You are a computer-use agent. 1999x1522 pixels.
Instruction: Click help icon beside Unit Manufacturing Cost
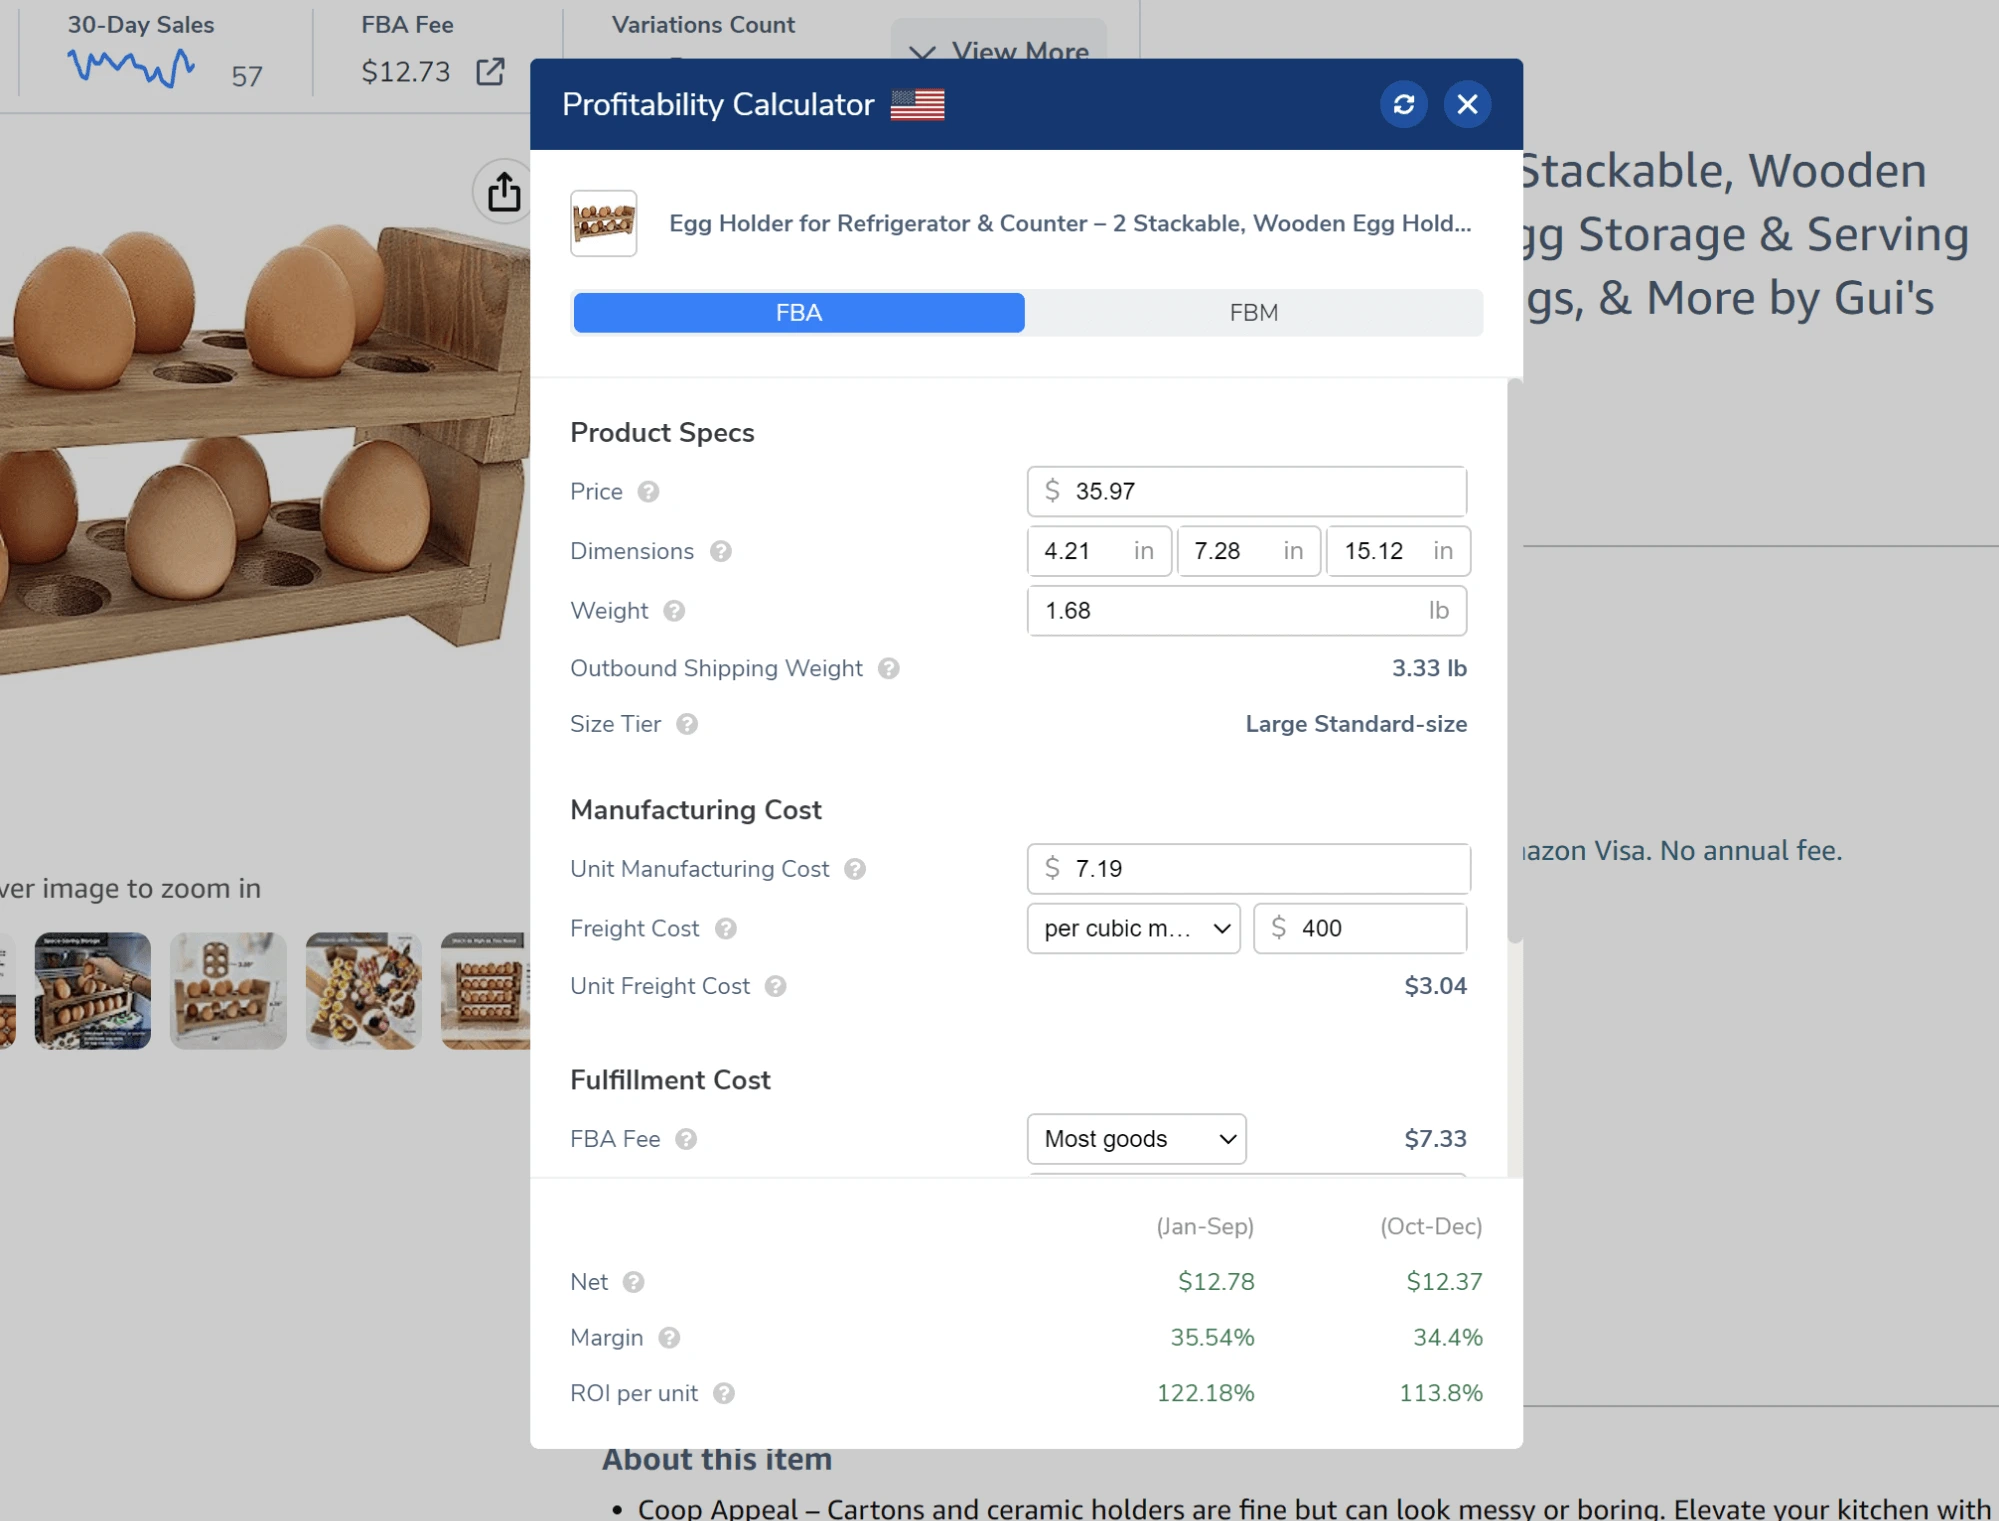click(854, 869)
